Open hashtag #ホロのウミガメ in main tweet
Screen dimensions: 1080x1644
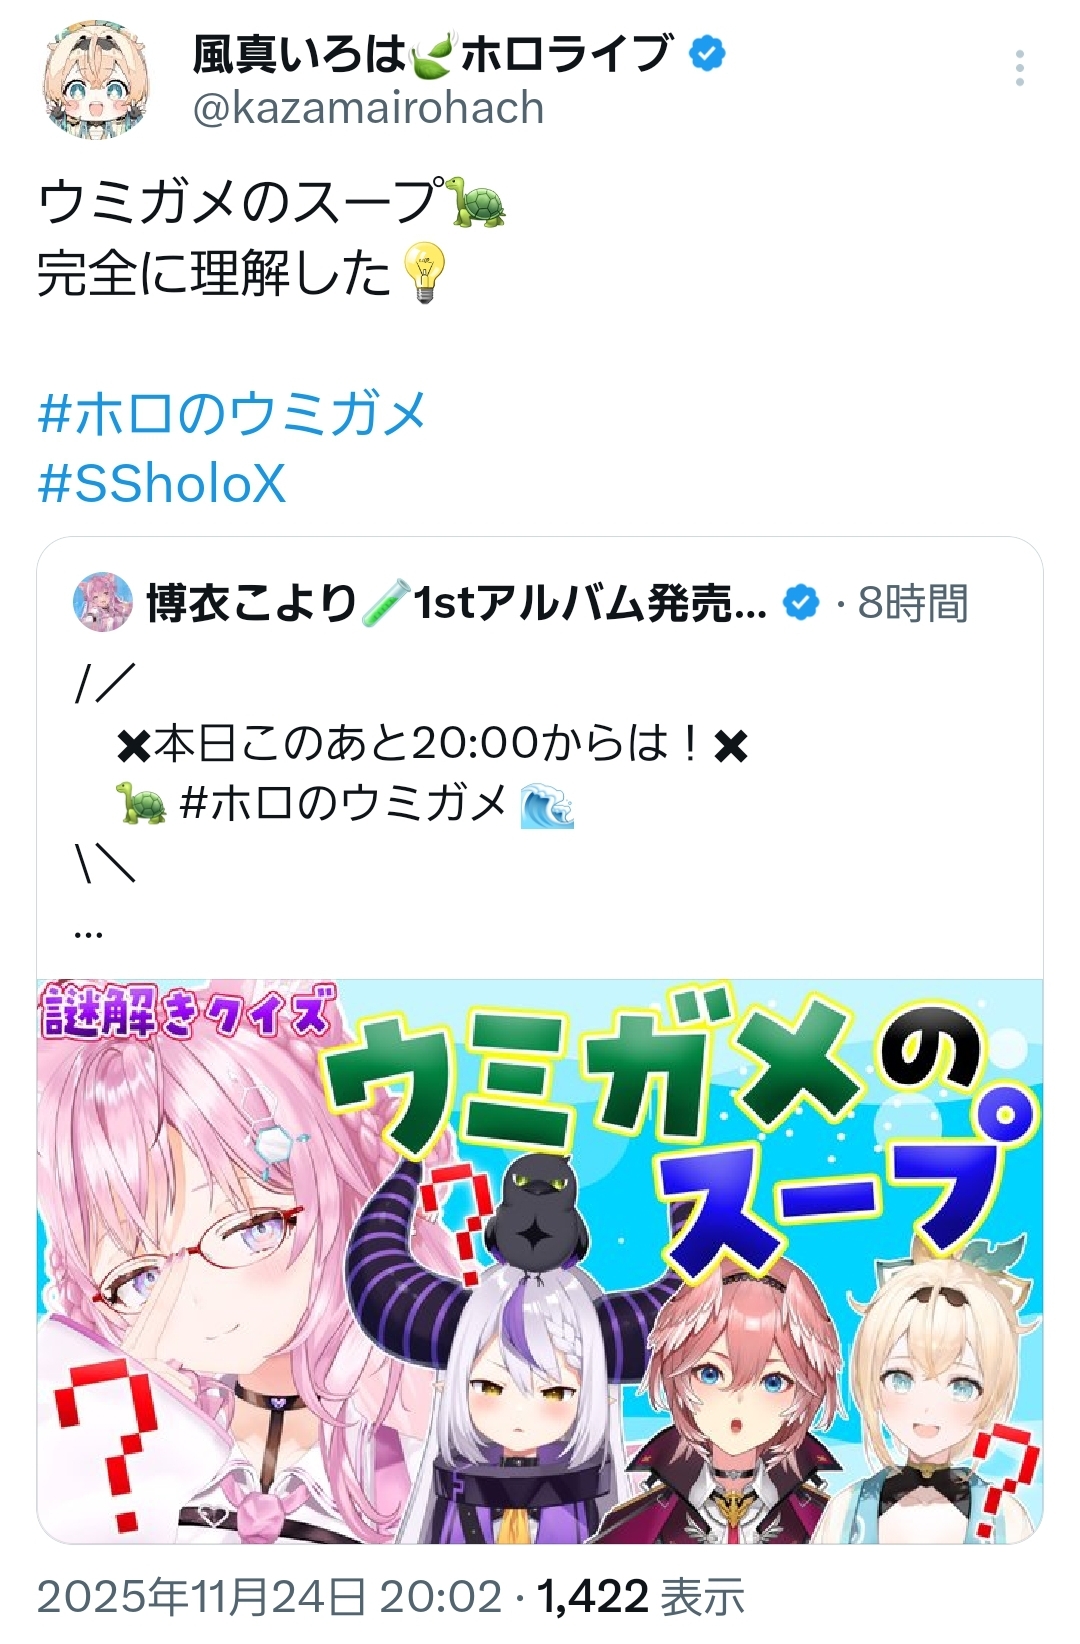point(232,414)
